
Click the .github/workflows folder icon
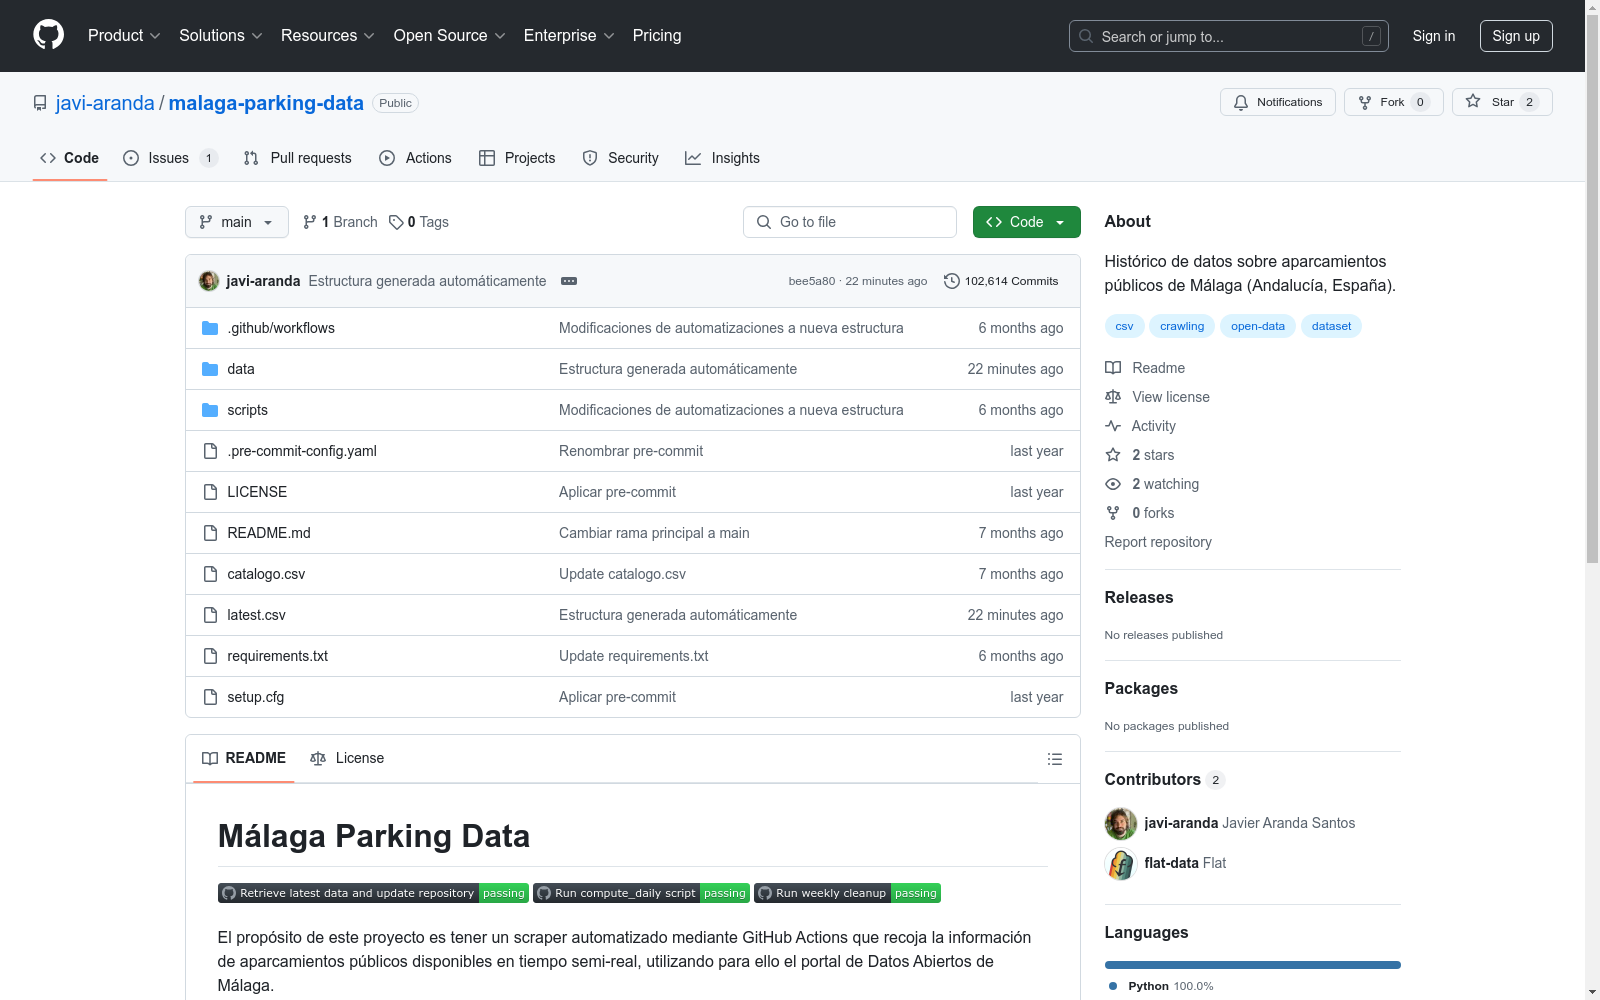pos(210,328)
